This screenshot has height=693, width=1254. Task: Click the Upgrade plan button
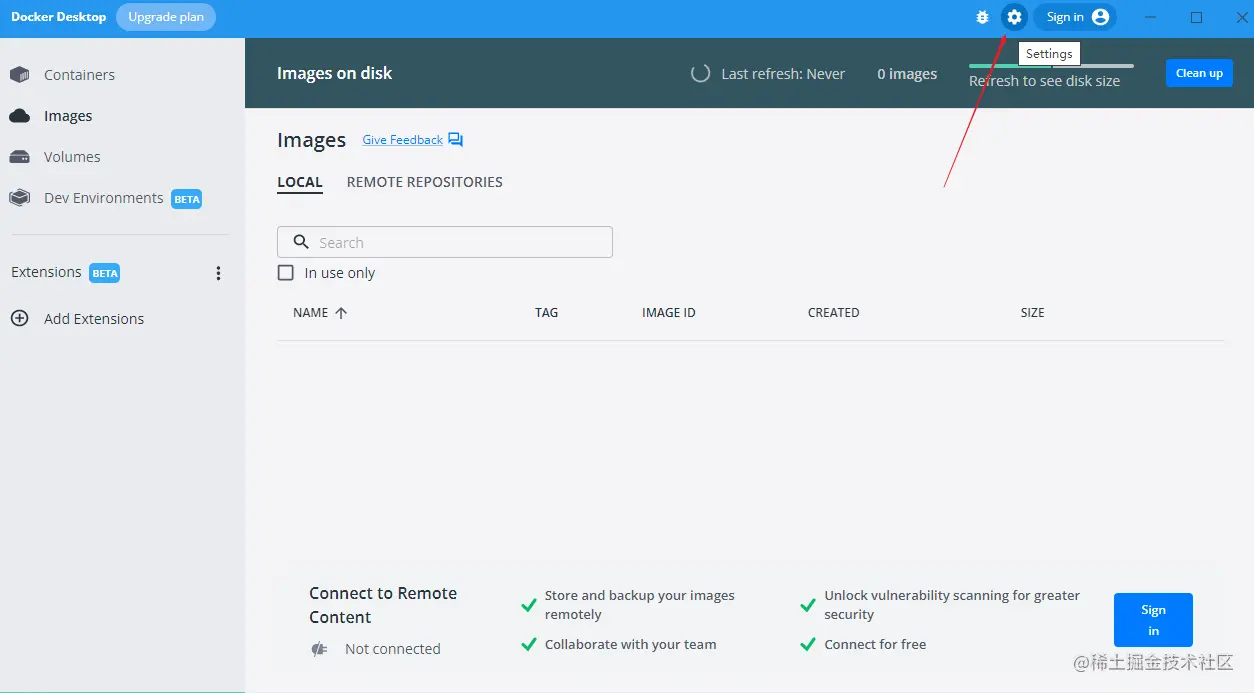(166, 17)
